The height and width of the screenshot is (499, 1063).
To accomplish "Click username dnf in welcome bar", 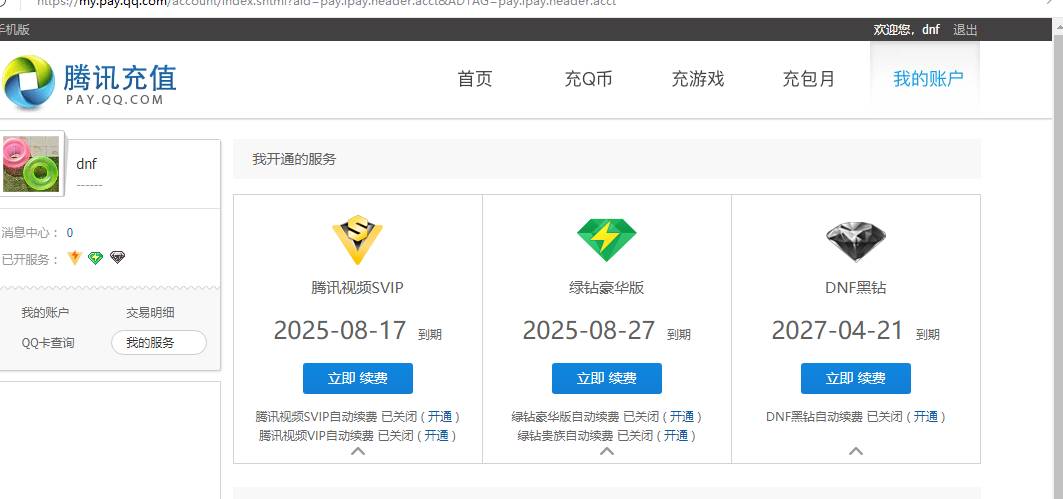I will (x=931, y=30).
